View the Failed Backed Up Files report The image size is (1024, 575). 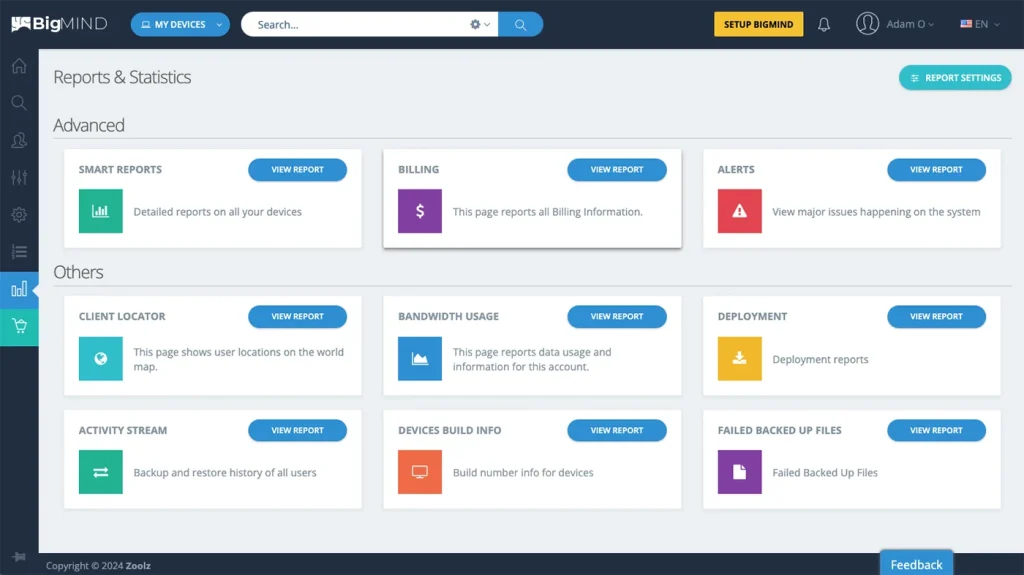(936, 431)
